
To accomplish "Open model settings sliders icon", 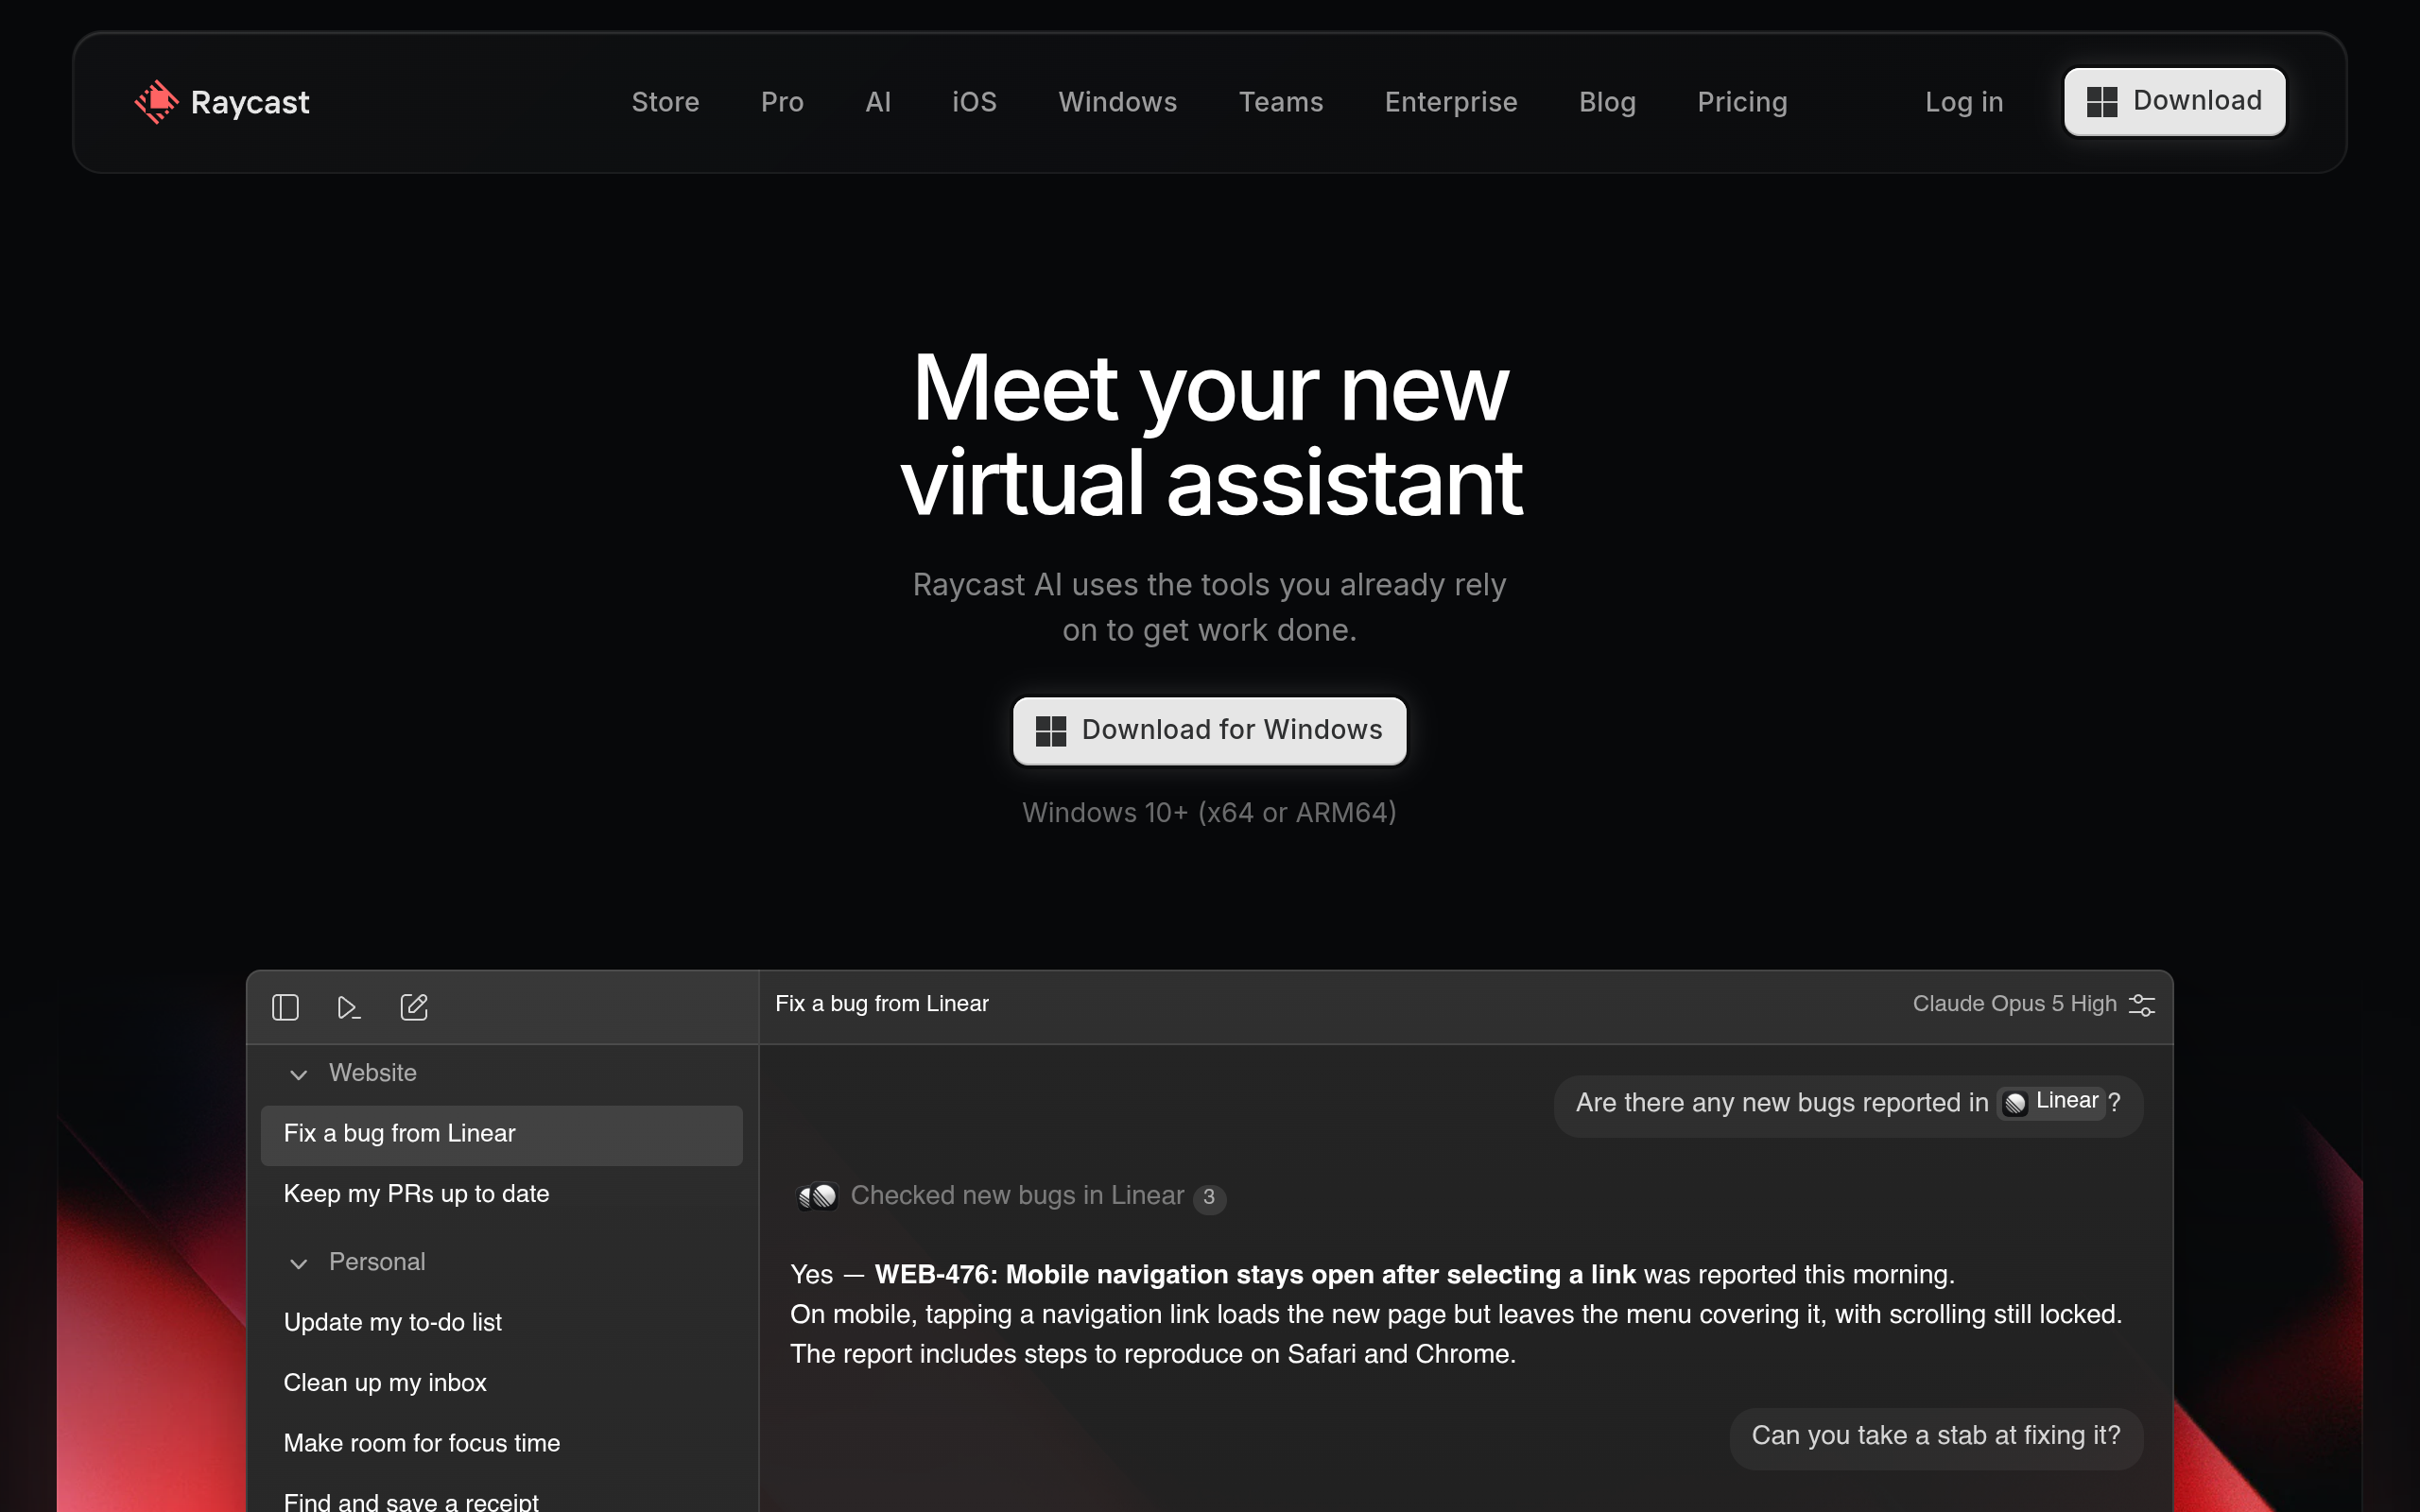I will coord(2141,1005).
